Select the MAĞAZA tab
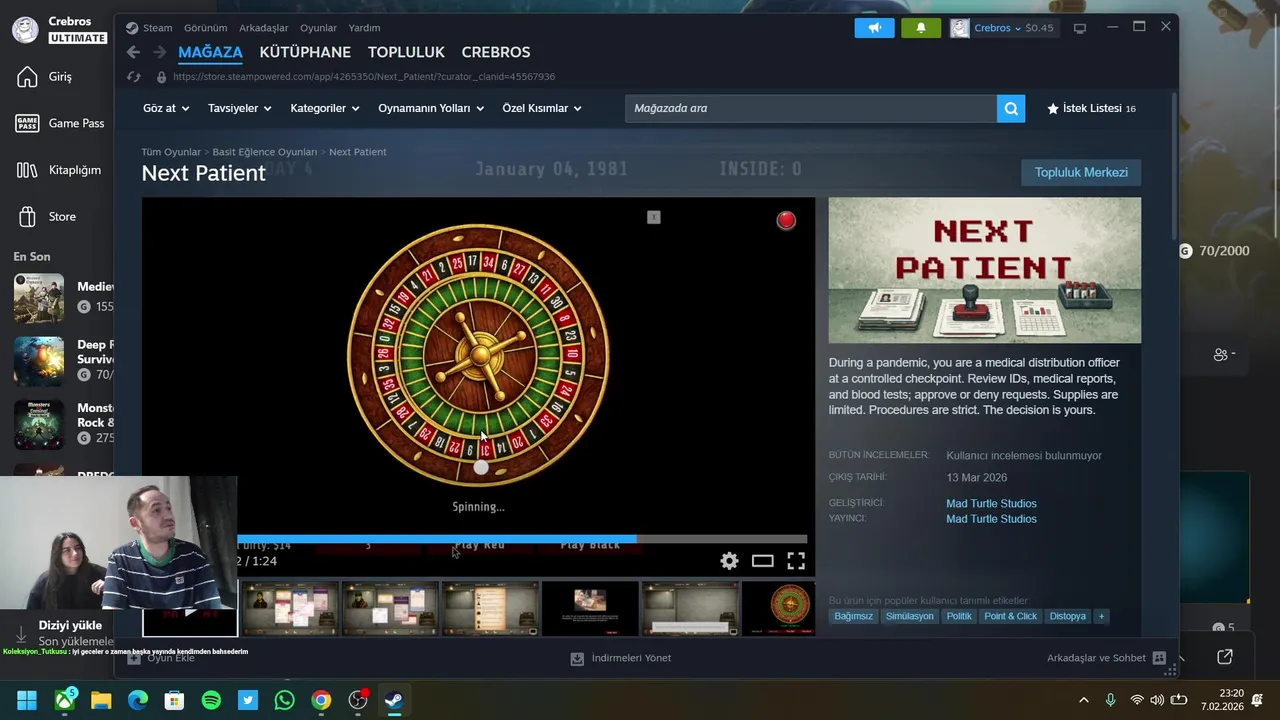Image resolution: width=1280 pixels, height=720 pixels. 210,52
